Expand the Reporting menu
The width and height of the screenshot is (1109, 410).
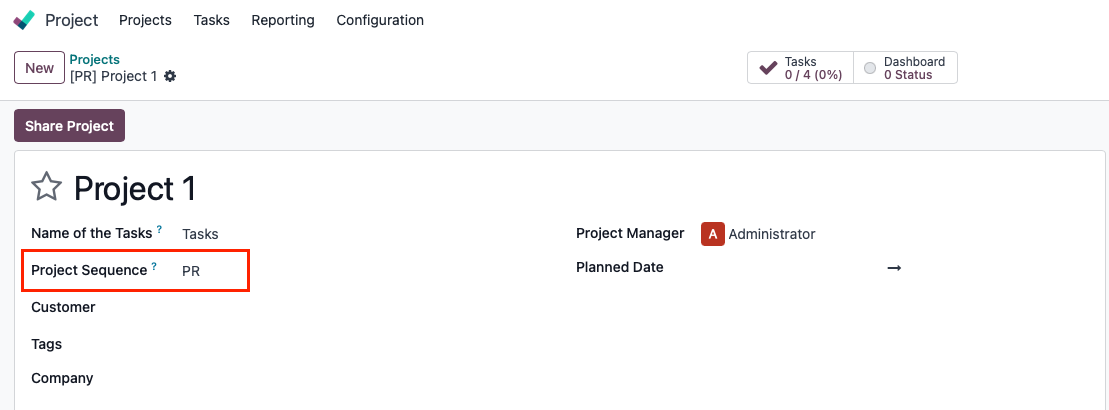pyautogui.click(x=283, y=20)
